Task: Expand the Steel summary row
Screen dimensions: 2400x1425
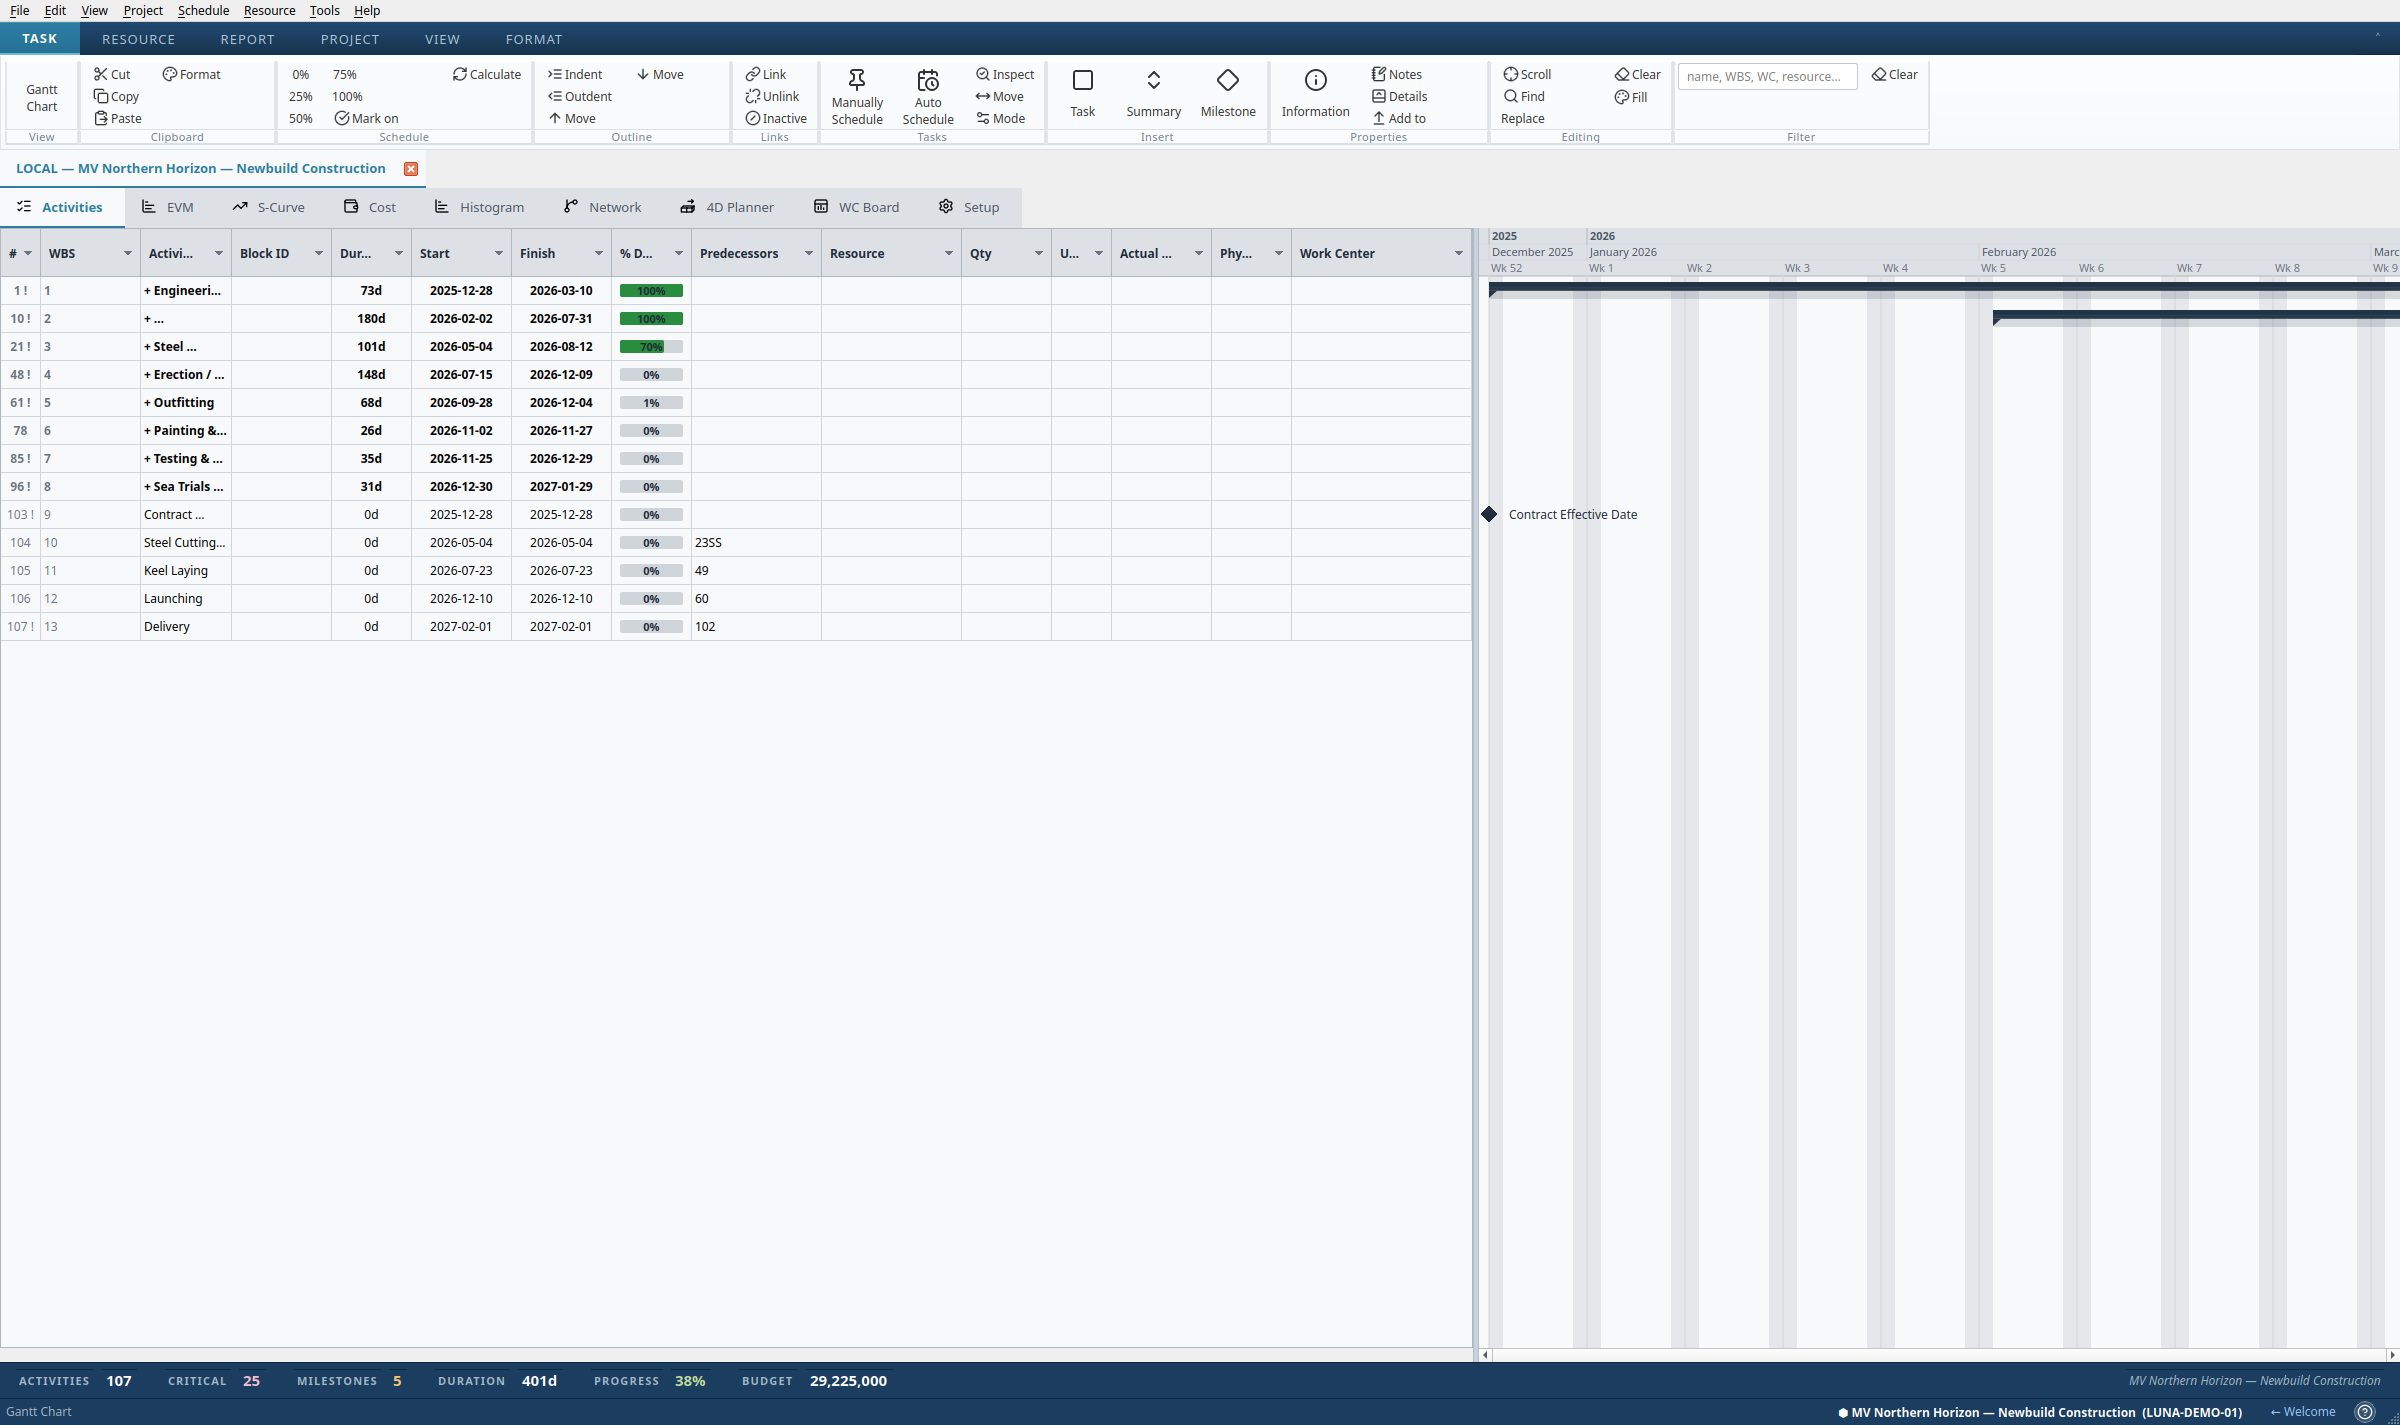Action: coord(147,346)
